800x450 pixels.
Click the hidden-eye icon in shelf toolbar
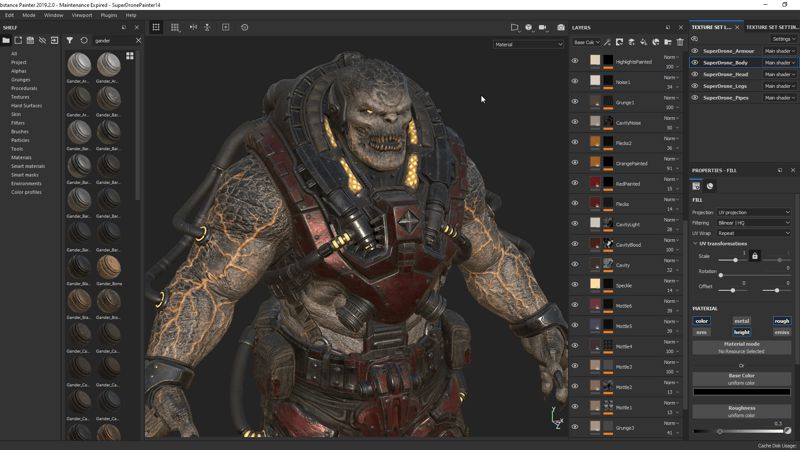42,40
